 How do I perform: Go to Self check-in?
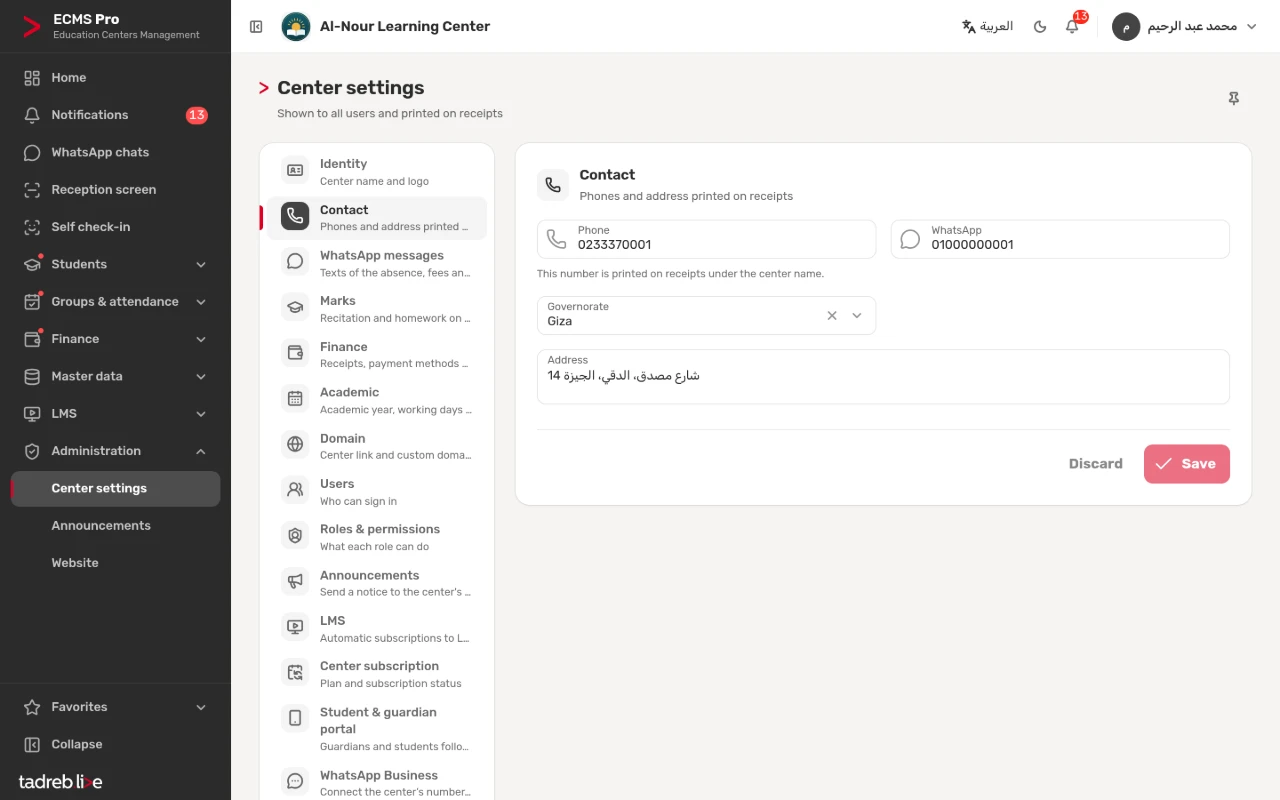(115, 227)
